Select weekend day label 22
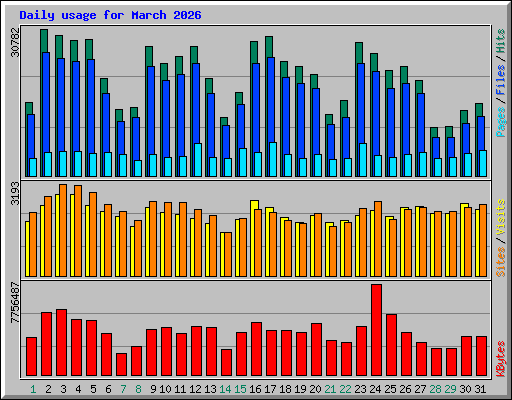Image resolution: width=512 pixels, height=400 pixels. click(345, 389)
